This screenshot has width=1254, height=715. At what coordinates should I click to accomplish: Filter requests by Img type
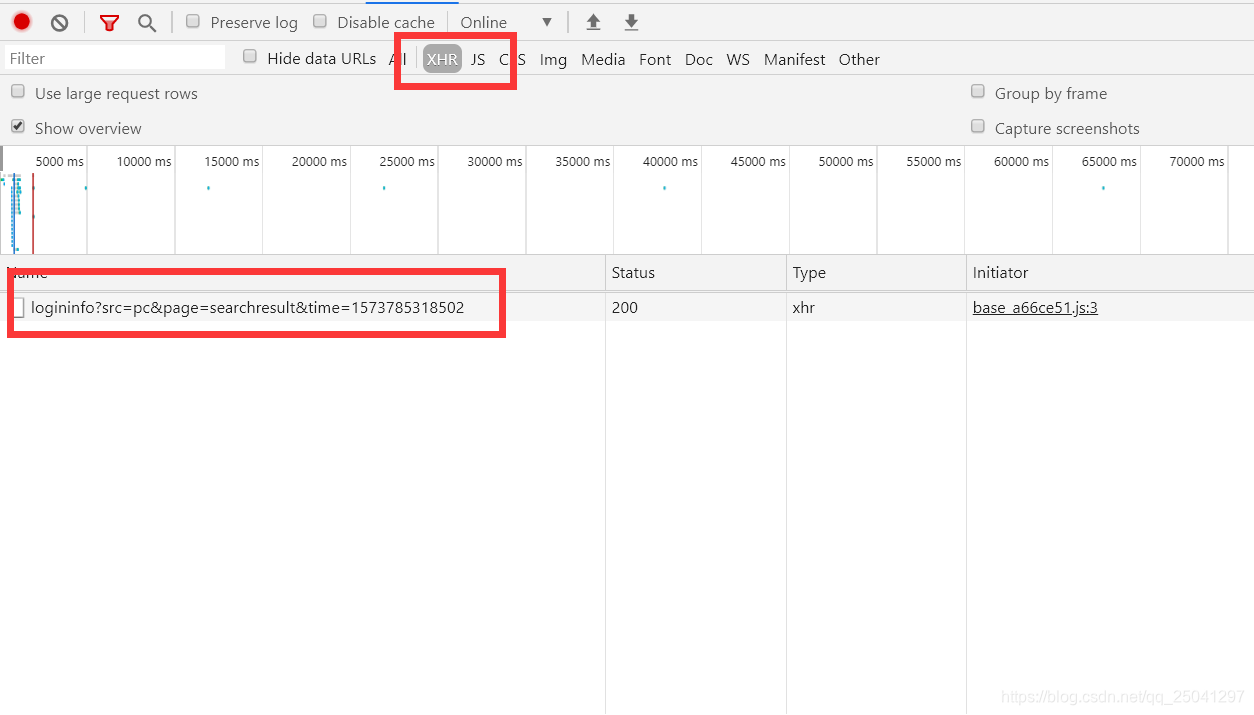pos(553,59)
